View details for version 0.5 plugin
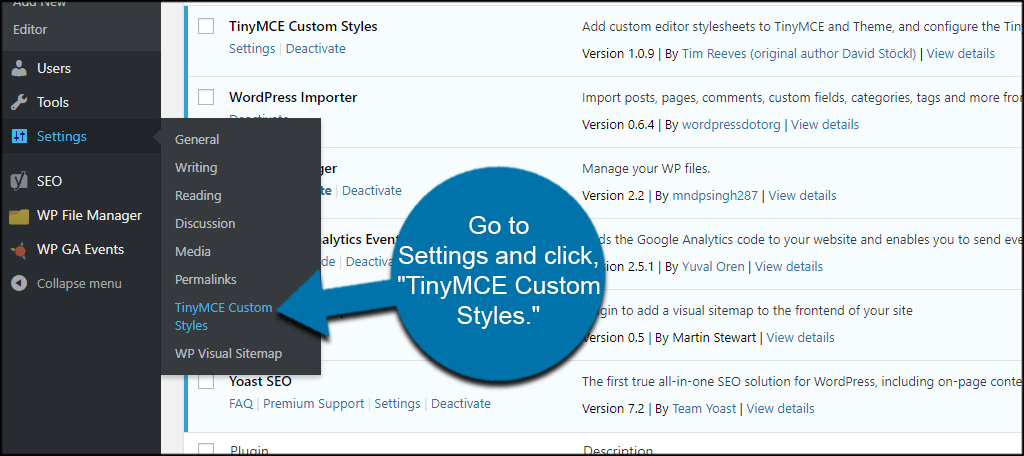 click(x=800, y=338)
